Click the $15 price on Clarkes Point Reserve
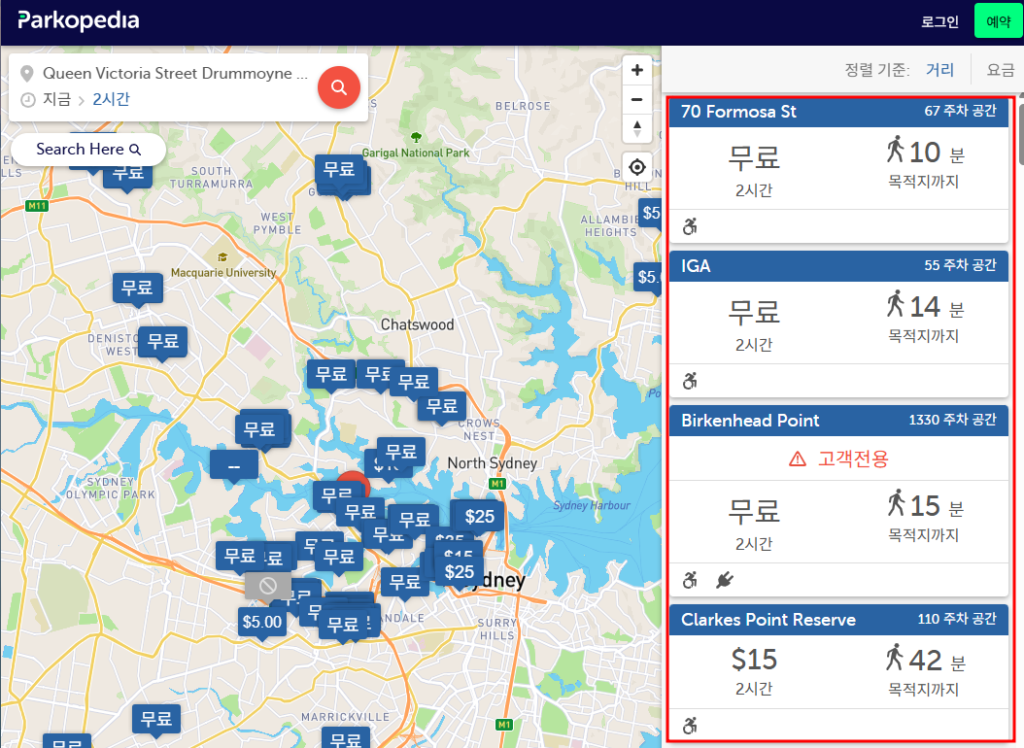Screen dimensions: 1024x748 pyautogui.click(x=754, y=659)
